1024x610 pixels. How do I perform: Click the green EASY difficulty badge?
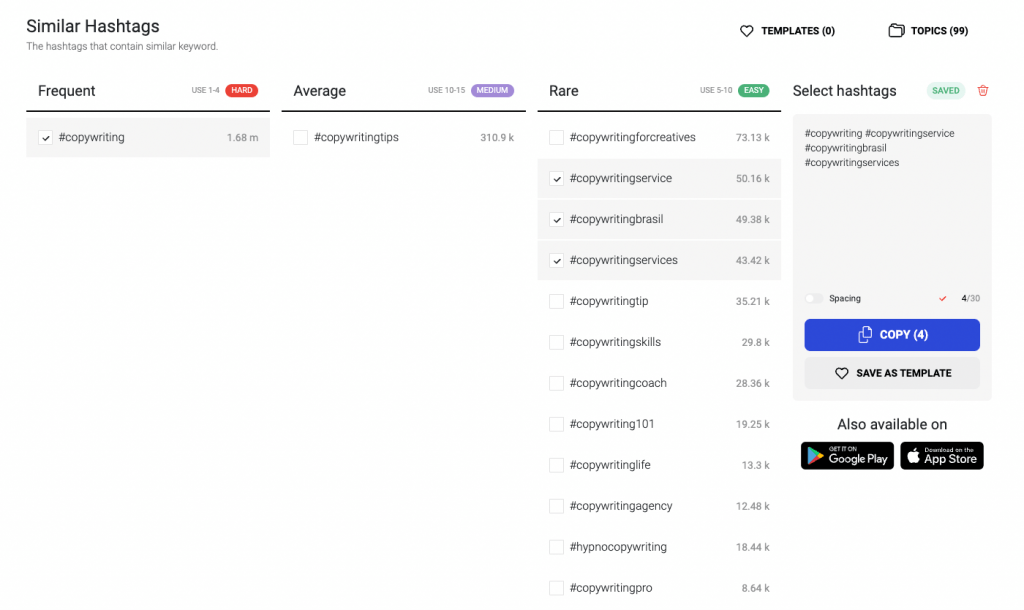pos(754,91)
